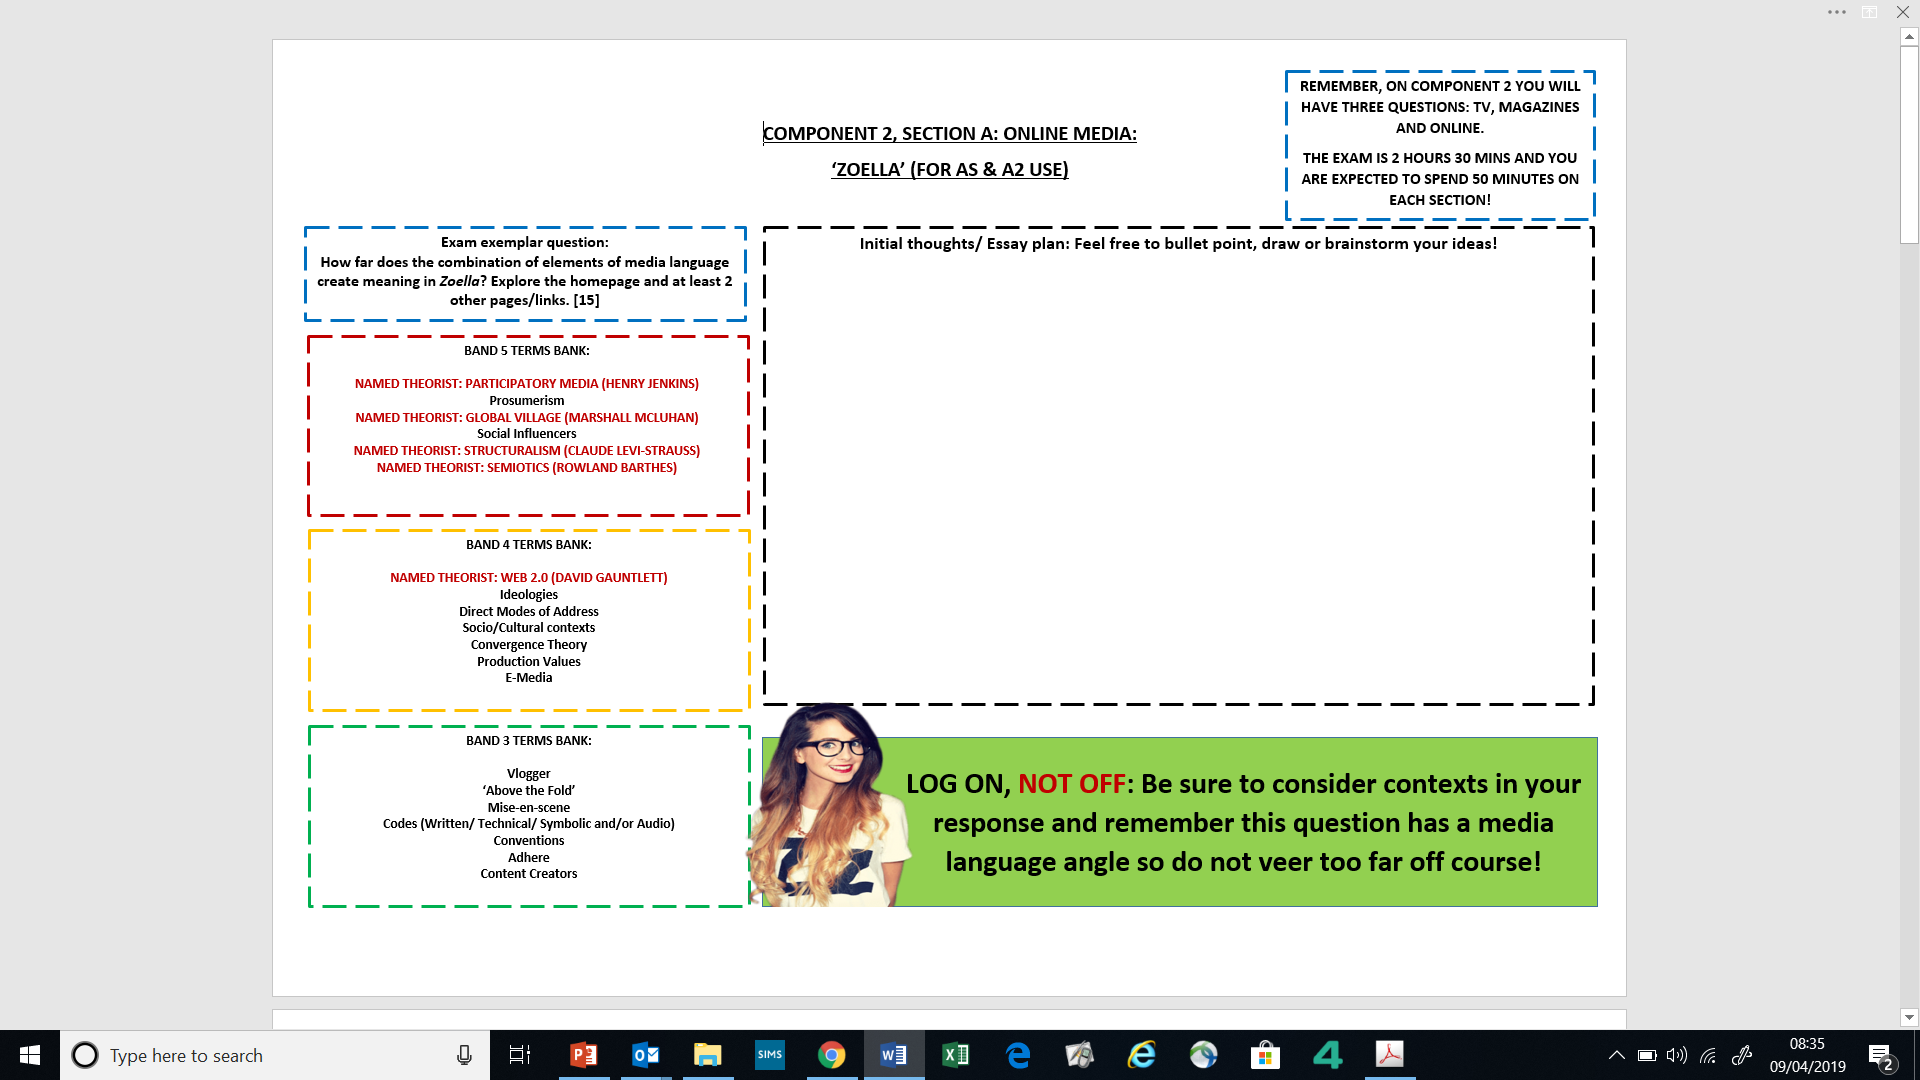Viewport: 1920px width, 1080px height.
Task: Launch PowerPoint from the taskbar
Action: (x=584, y=1055)
